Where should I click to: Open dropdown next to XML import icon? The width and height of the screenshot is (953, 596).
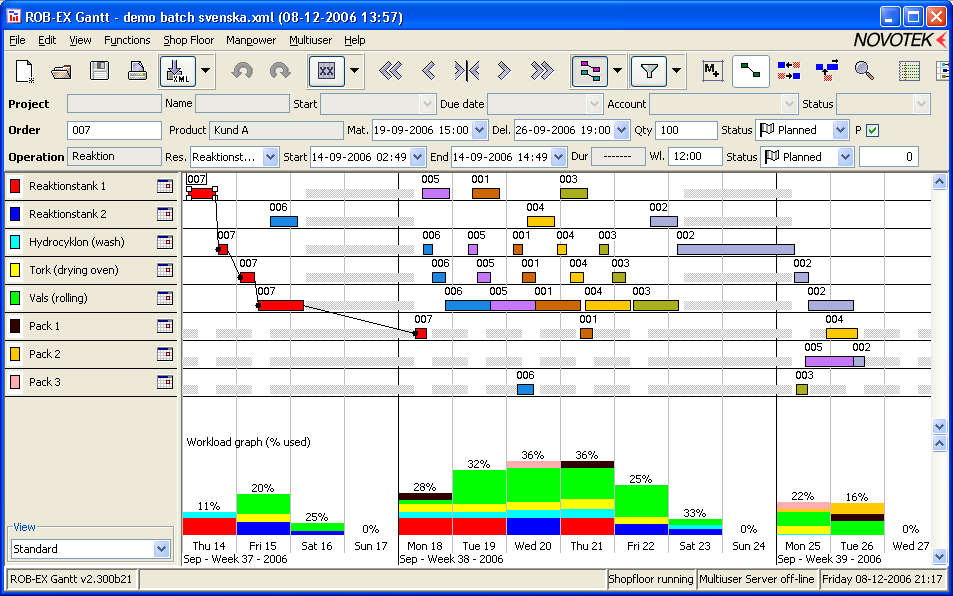[x=205, y=71]
